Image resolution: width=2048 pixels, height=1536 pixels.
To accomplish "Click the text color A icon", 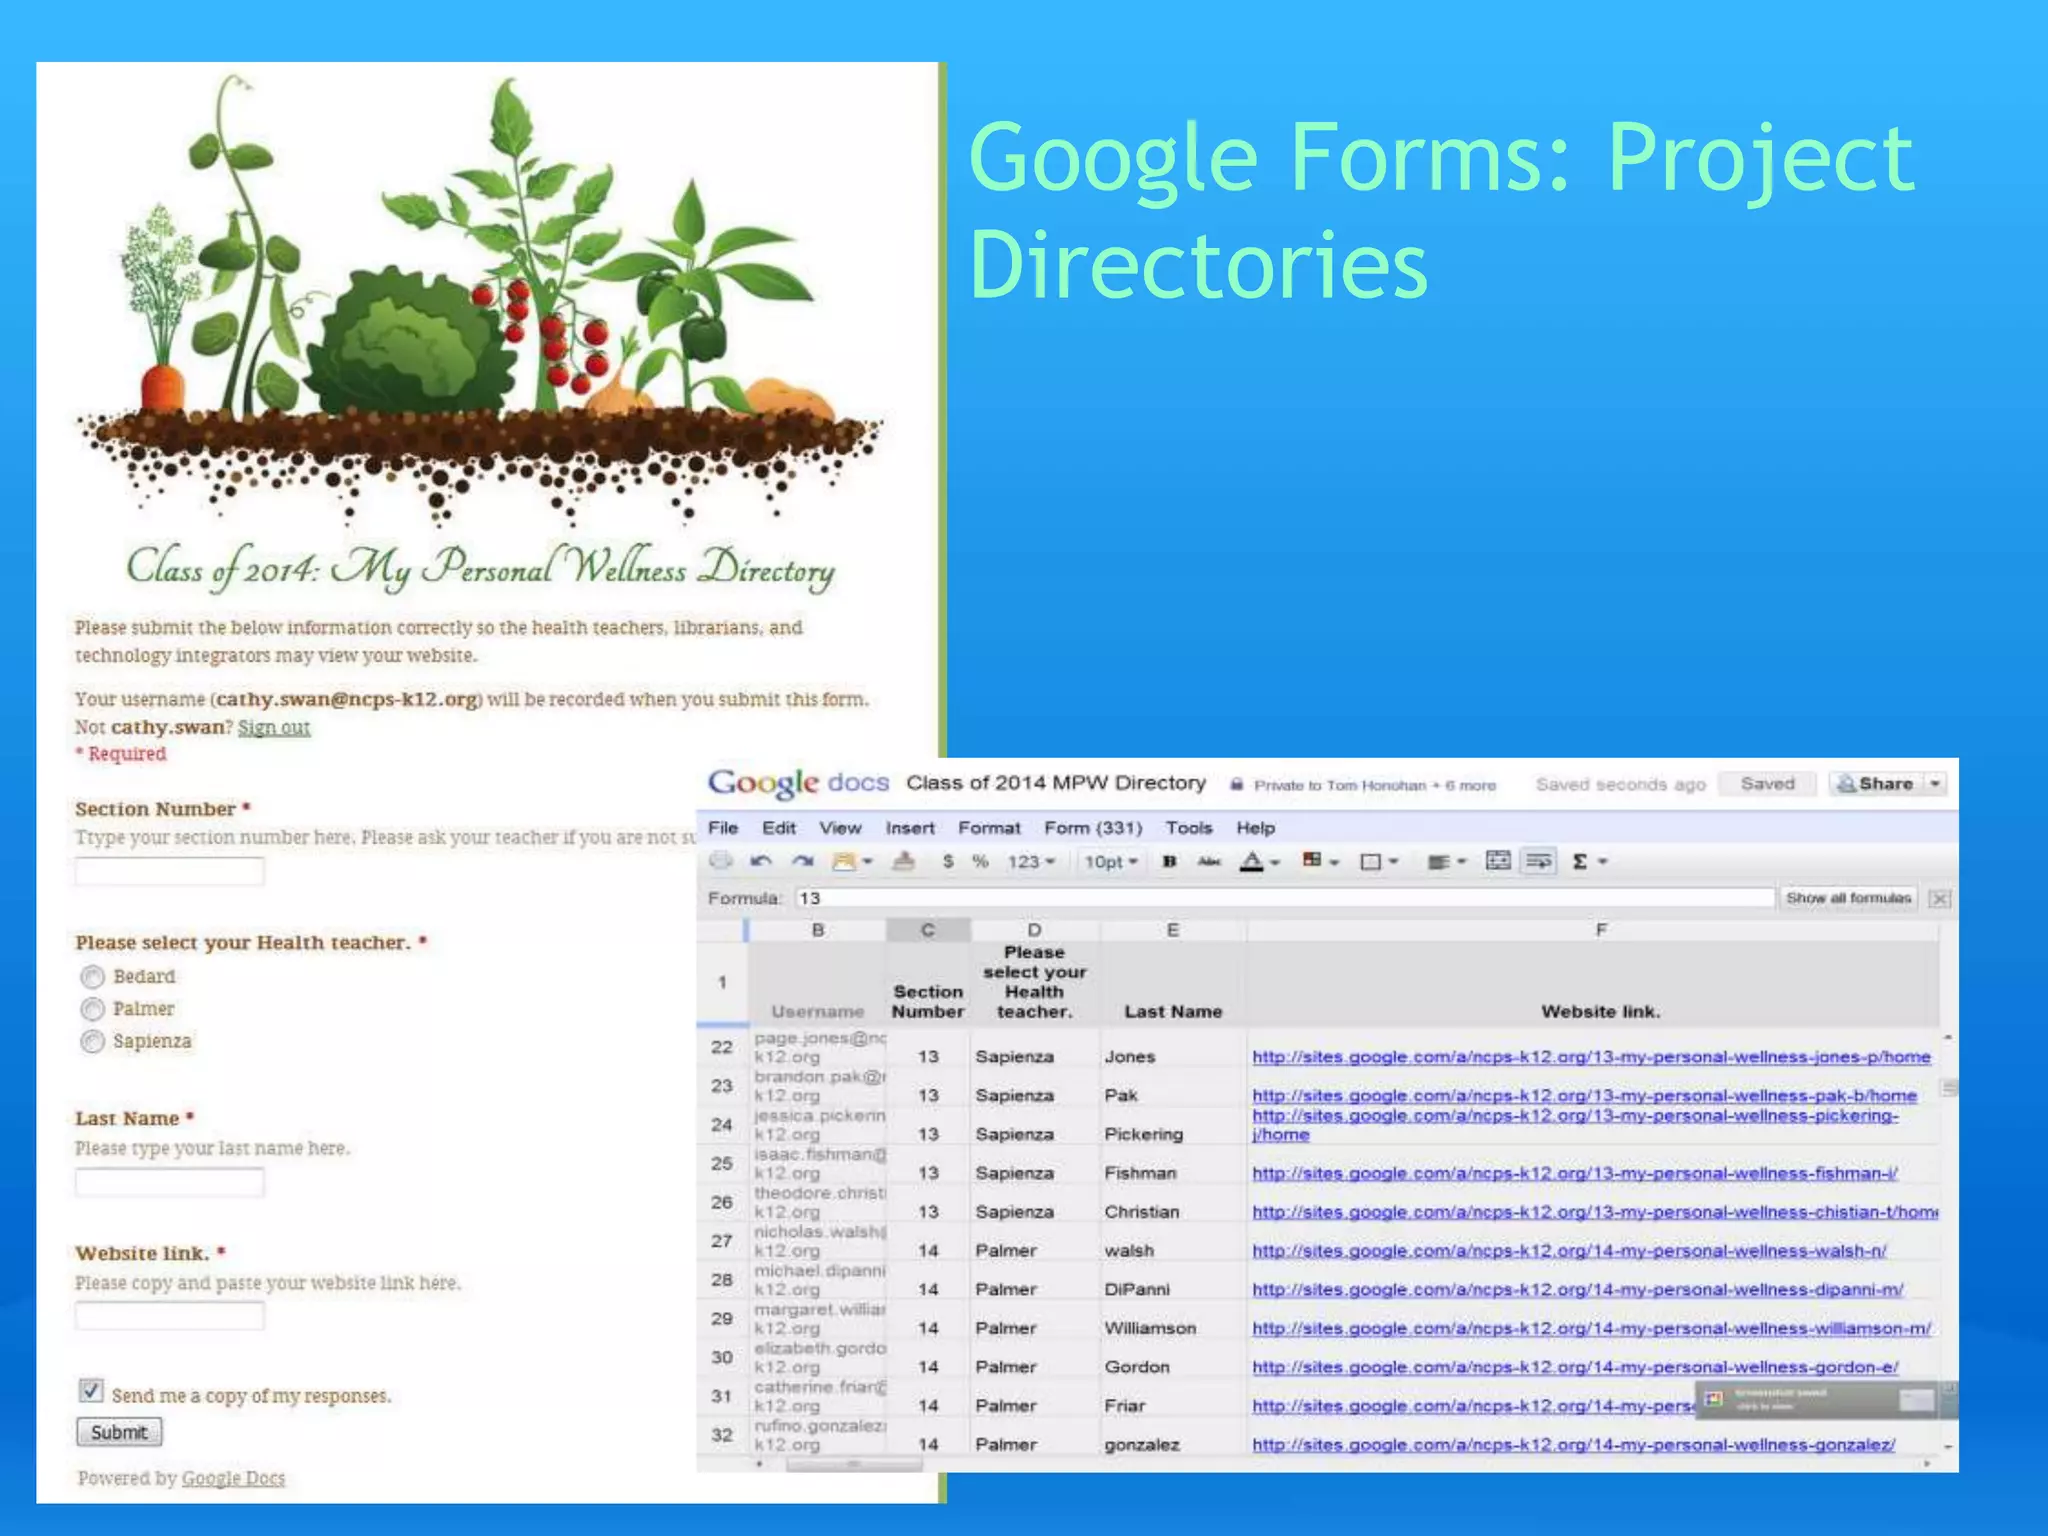I will [1251, 861].
